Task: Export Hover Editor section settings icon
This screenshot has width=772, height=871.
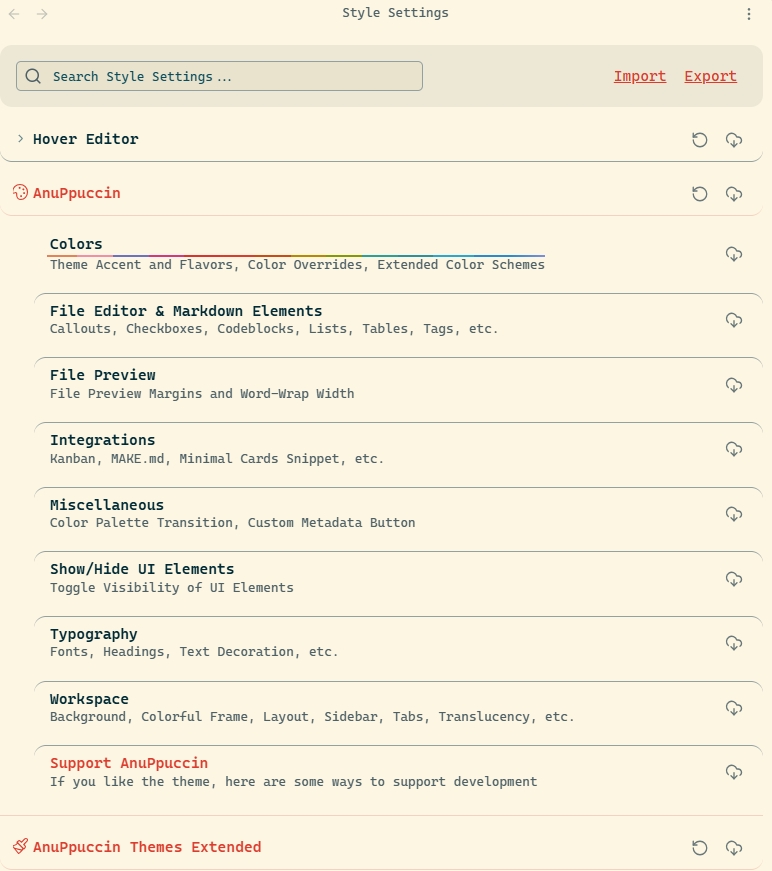Action: (734, 140)
